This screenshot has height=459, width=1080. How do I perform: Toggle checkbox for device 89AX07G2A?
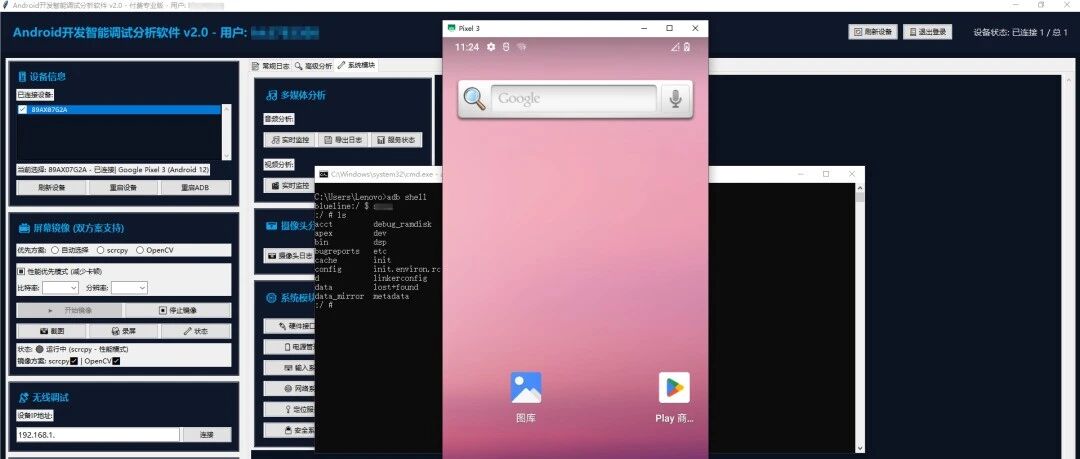(x=23, y=110)
